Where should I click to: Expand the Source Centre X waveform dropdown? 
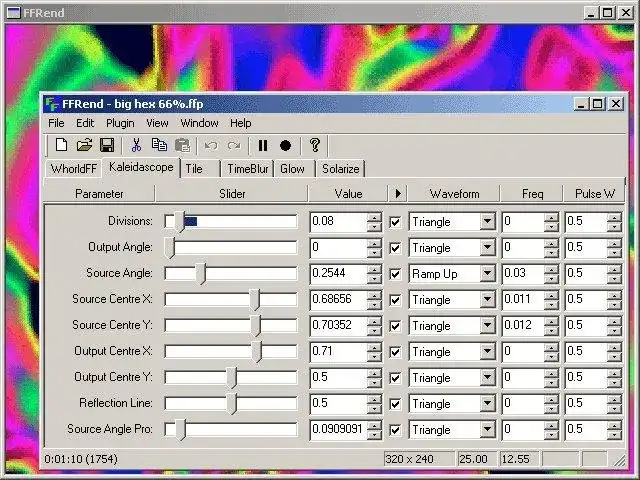487,300
